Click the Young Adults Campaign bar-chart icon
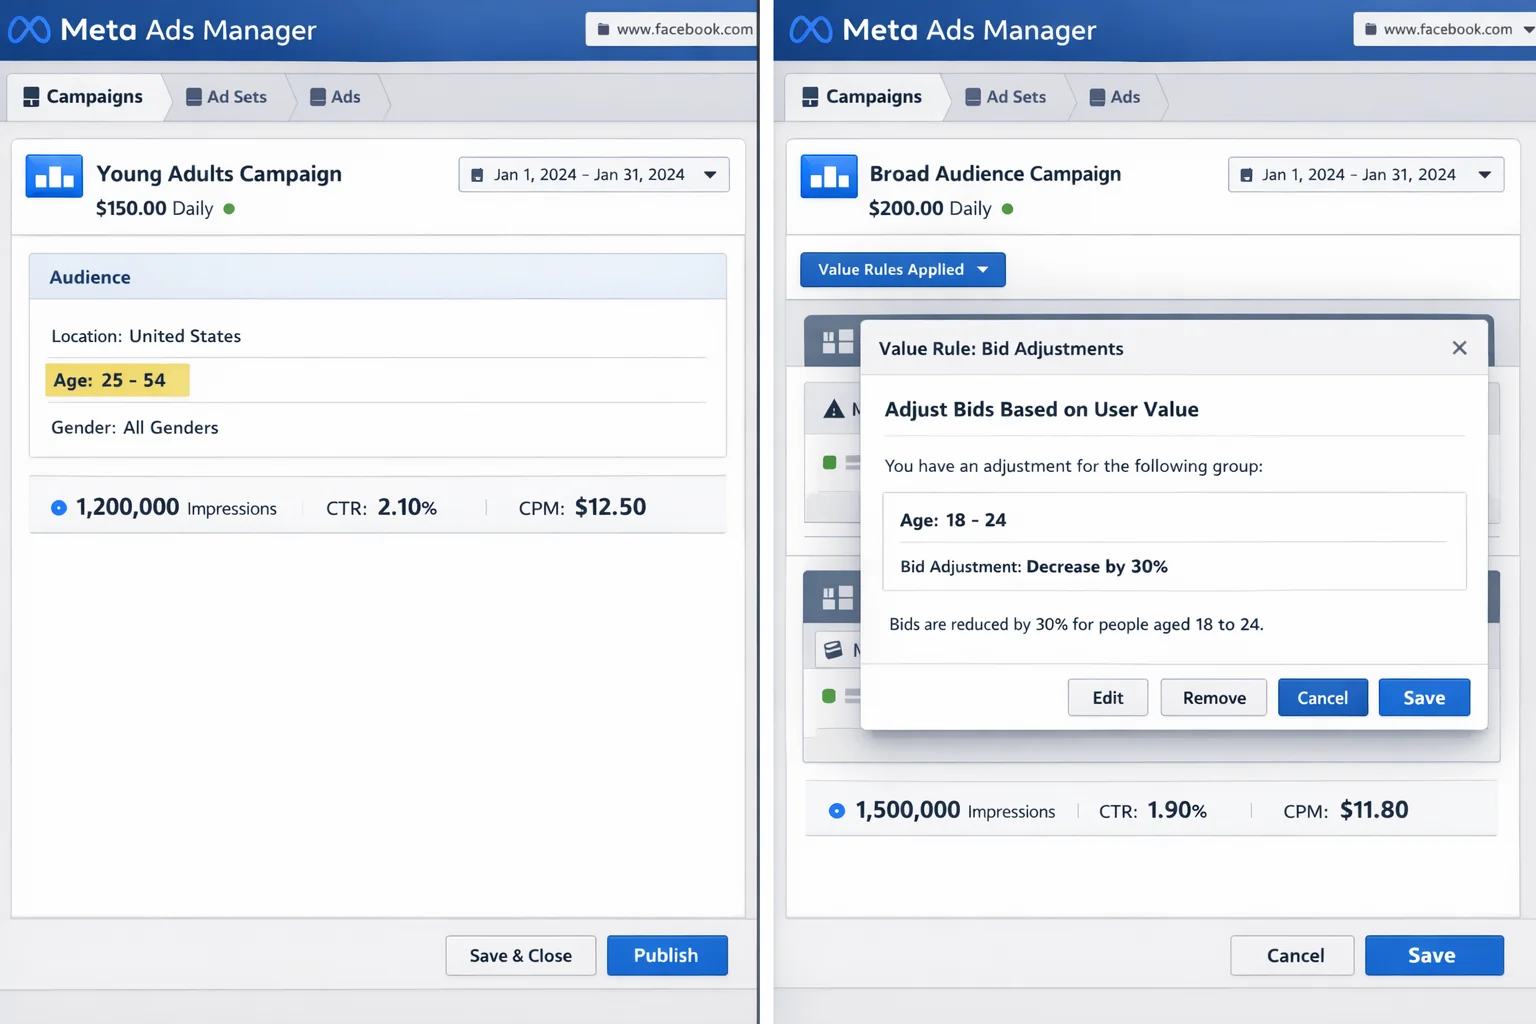The image size is (1536, 1024). (x=53, y=176)
